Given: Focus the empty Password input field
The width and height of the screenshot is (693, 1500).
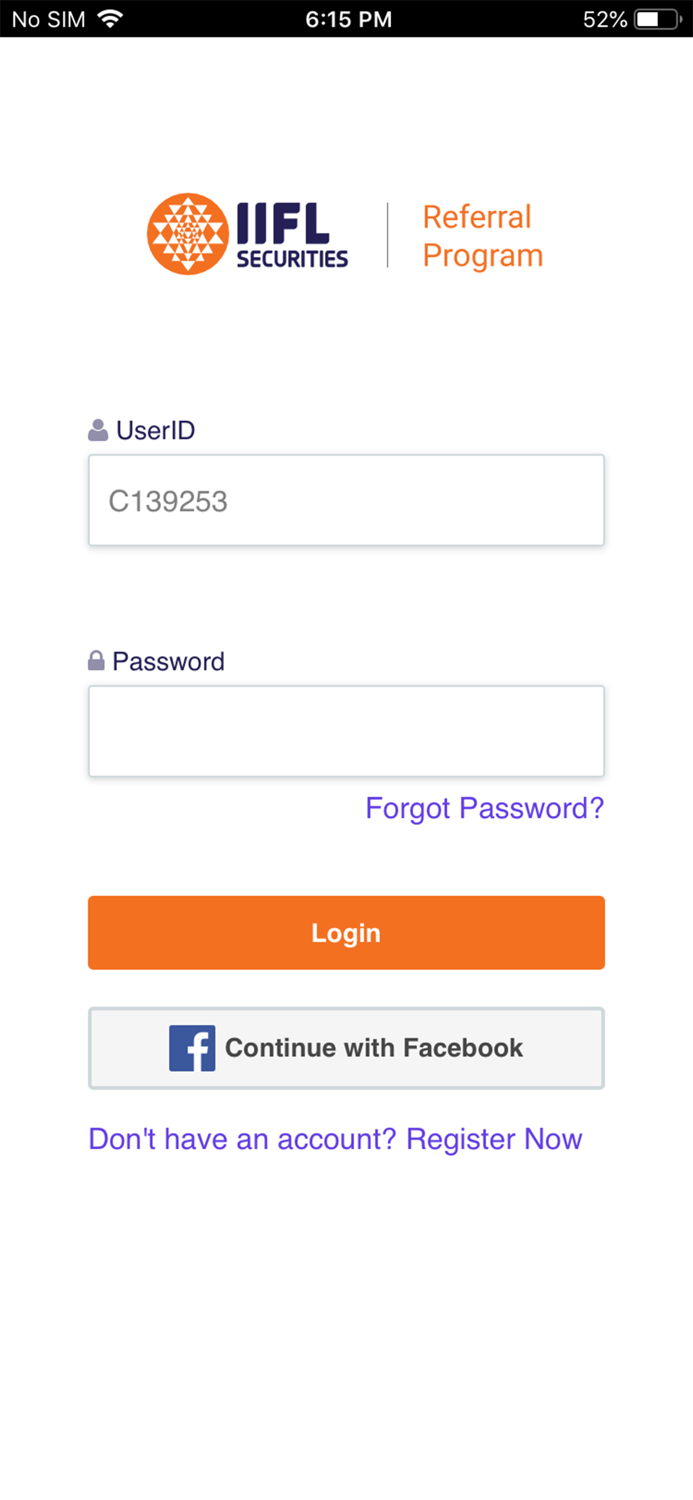Looking at the screenshot, I should click(346, 730).
